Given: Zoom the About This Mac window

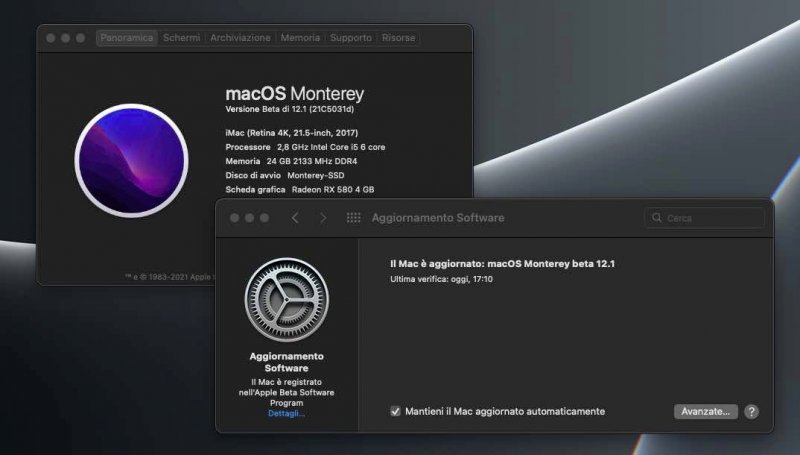Looking at the screenshot, I should coord(80,38).
